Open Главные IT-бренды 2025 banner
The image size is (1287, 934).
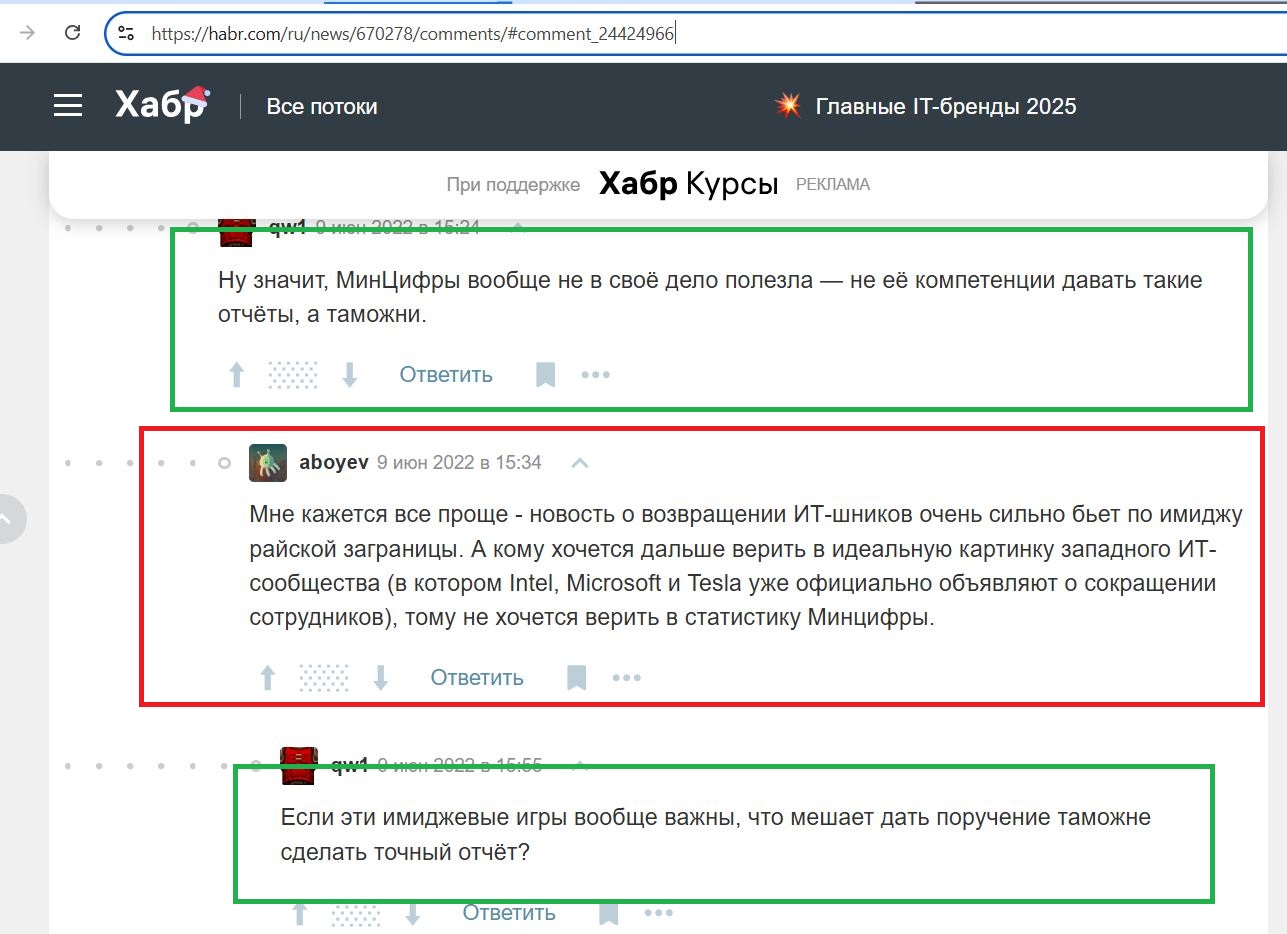coord(946,106)
